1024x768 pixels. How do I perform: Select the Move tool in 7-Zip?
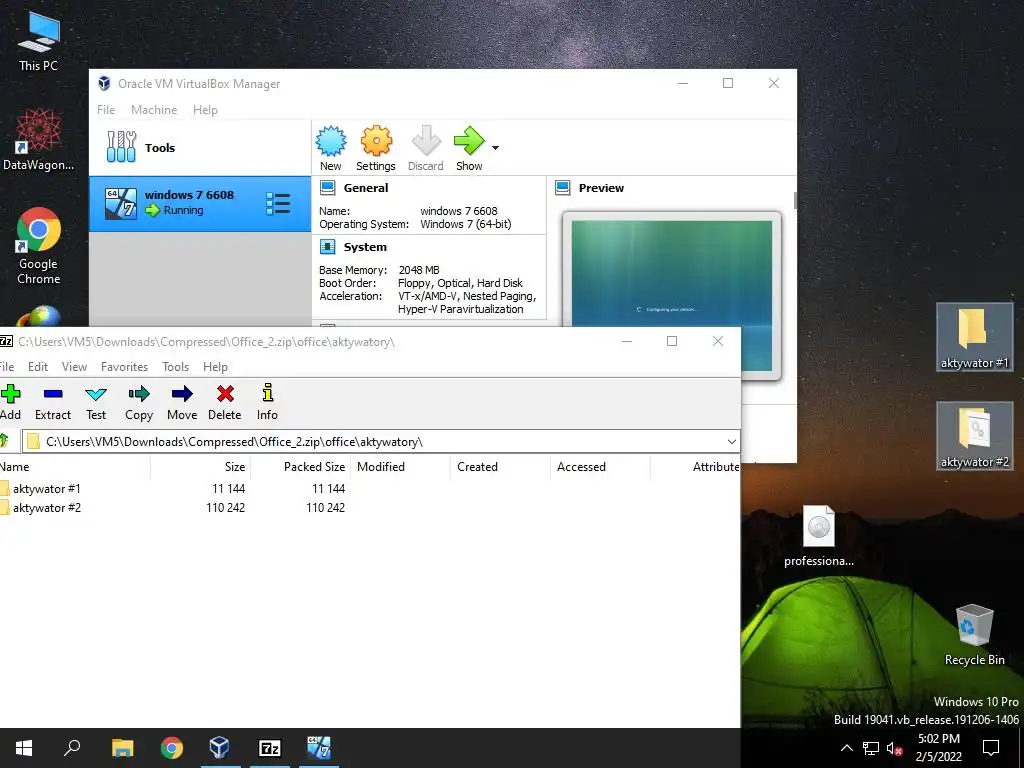(x=182, y=402)
